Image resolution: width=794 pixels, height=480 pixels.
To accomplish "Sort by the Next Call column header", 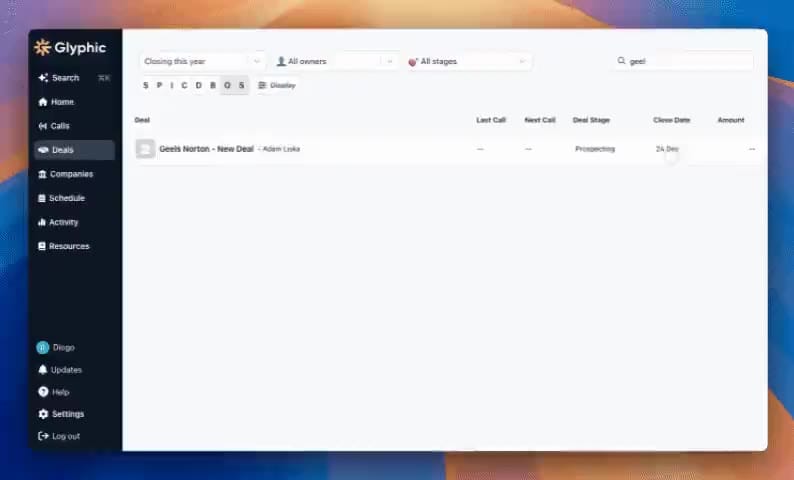I will [540, 120].
